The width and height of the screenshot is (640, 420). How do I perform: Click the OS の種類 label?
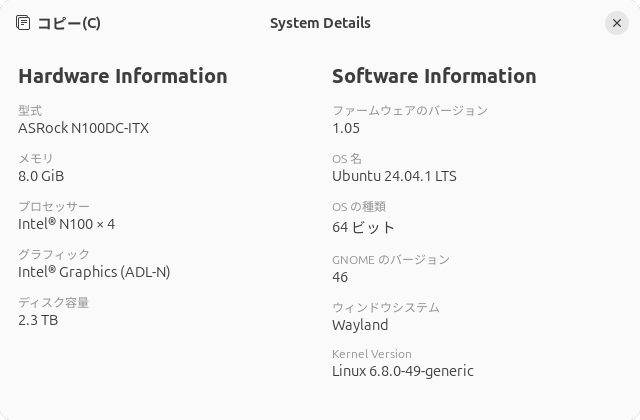pyautogui.click(x=359, y=207)
